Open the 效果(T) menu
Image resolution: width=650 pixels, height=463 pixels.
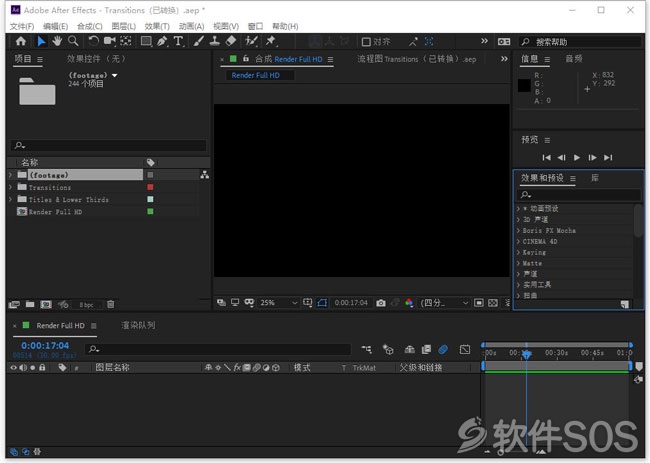pos(157,26)
